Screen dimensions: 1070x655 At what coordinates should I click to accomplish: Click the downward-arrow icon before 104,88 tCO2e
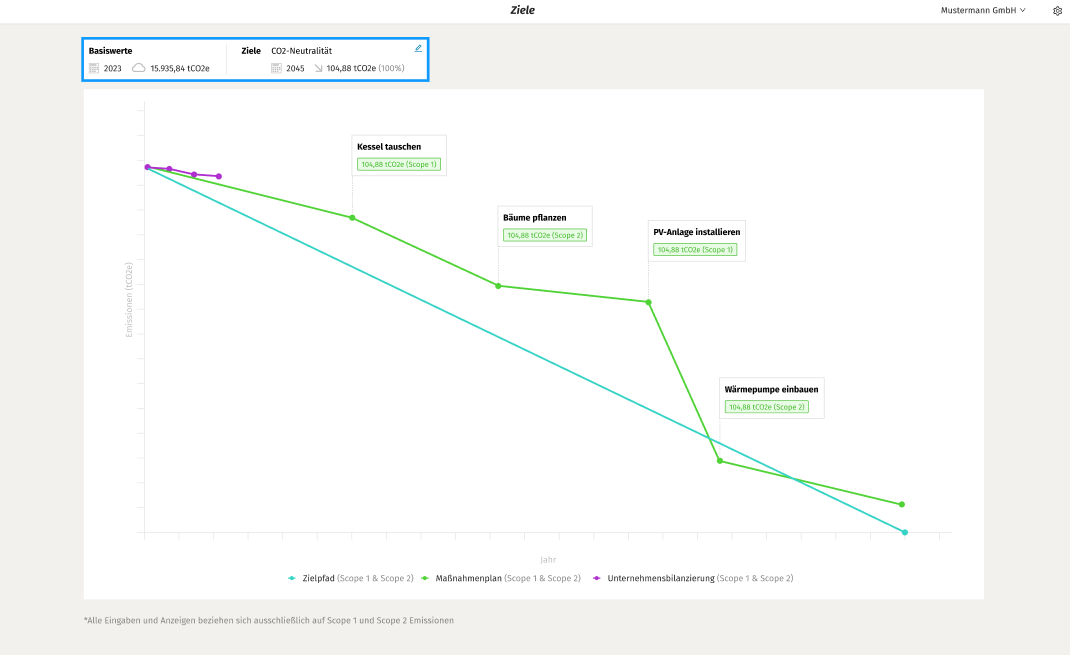coord(319,68)
